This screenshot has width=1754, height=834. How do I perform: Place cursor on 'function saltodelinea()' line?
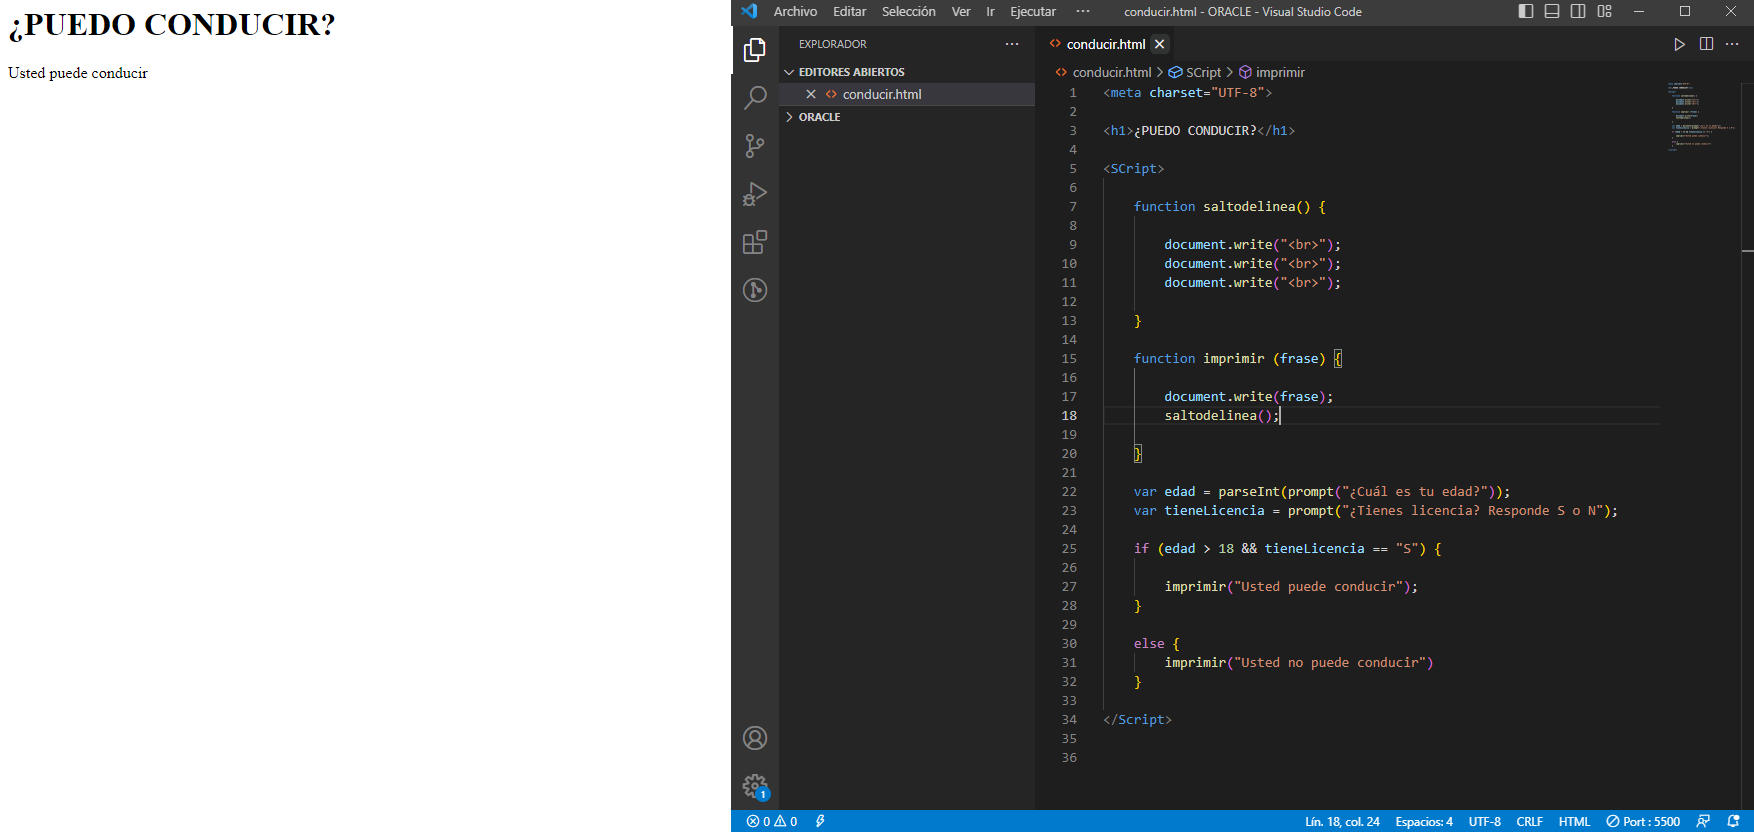coord(1229,207)
